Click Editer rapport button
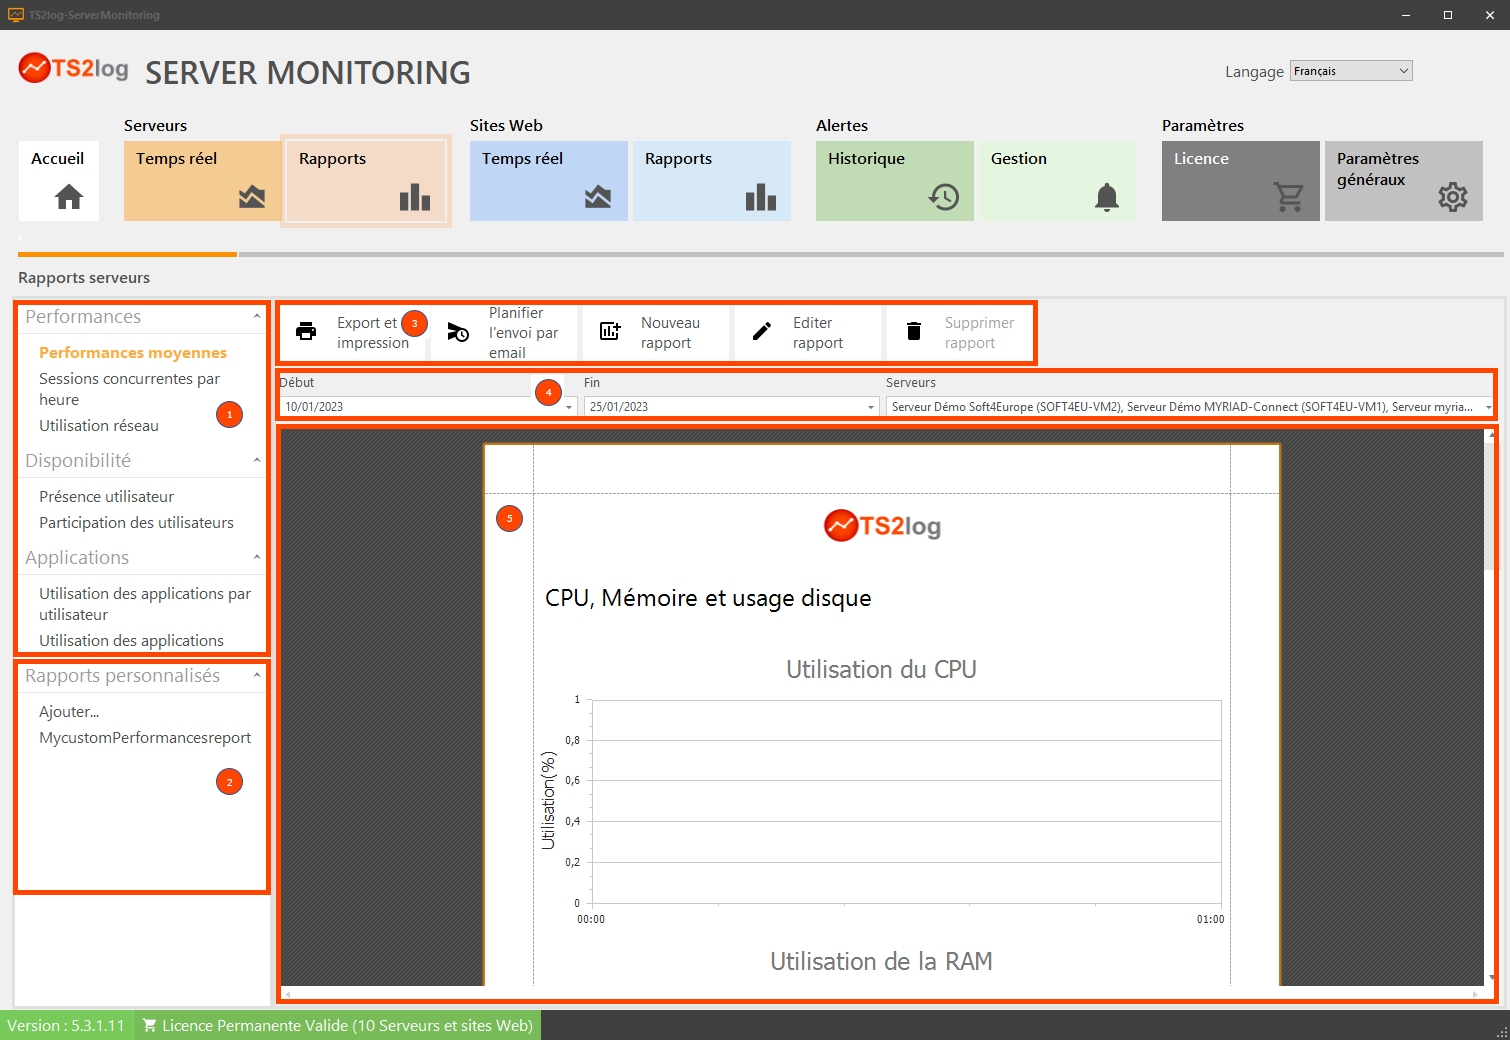Image resolution: width=1510 pixels, height=1040 pixels. [x=809, y=332]
